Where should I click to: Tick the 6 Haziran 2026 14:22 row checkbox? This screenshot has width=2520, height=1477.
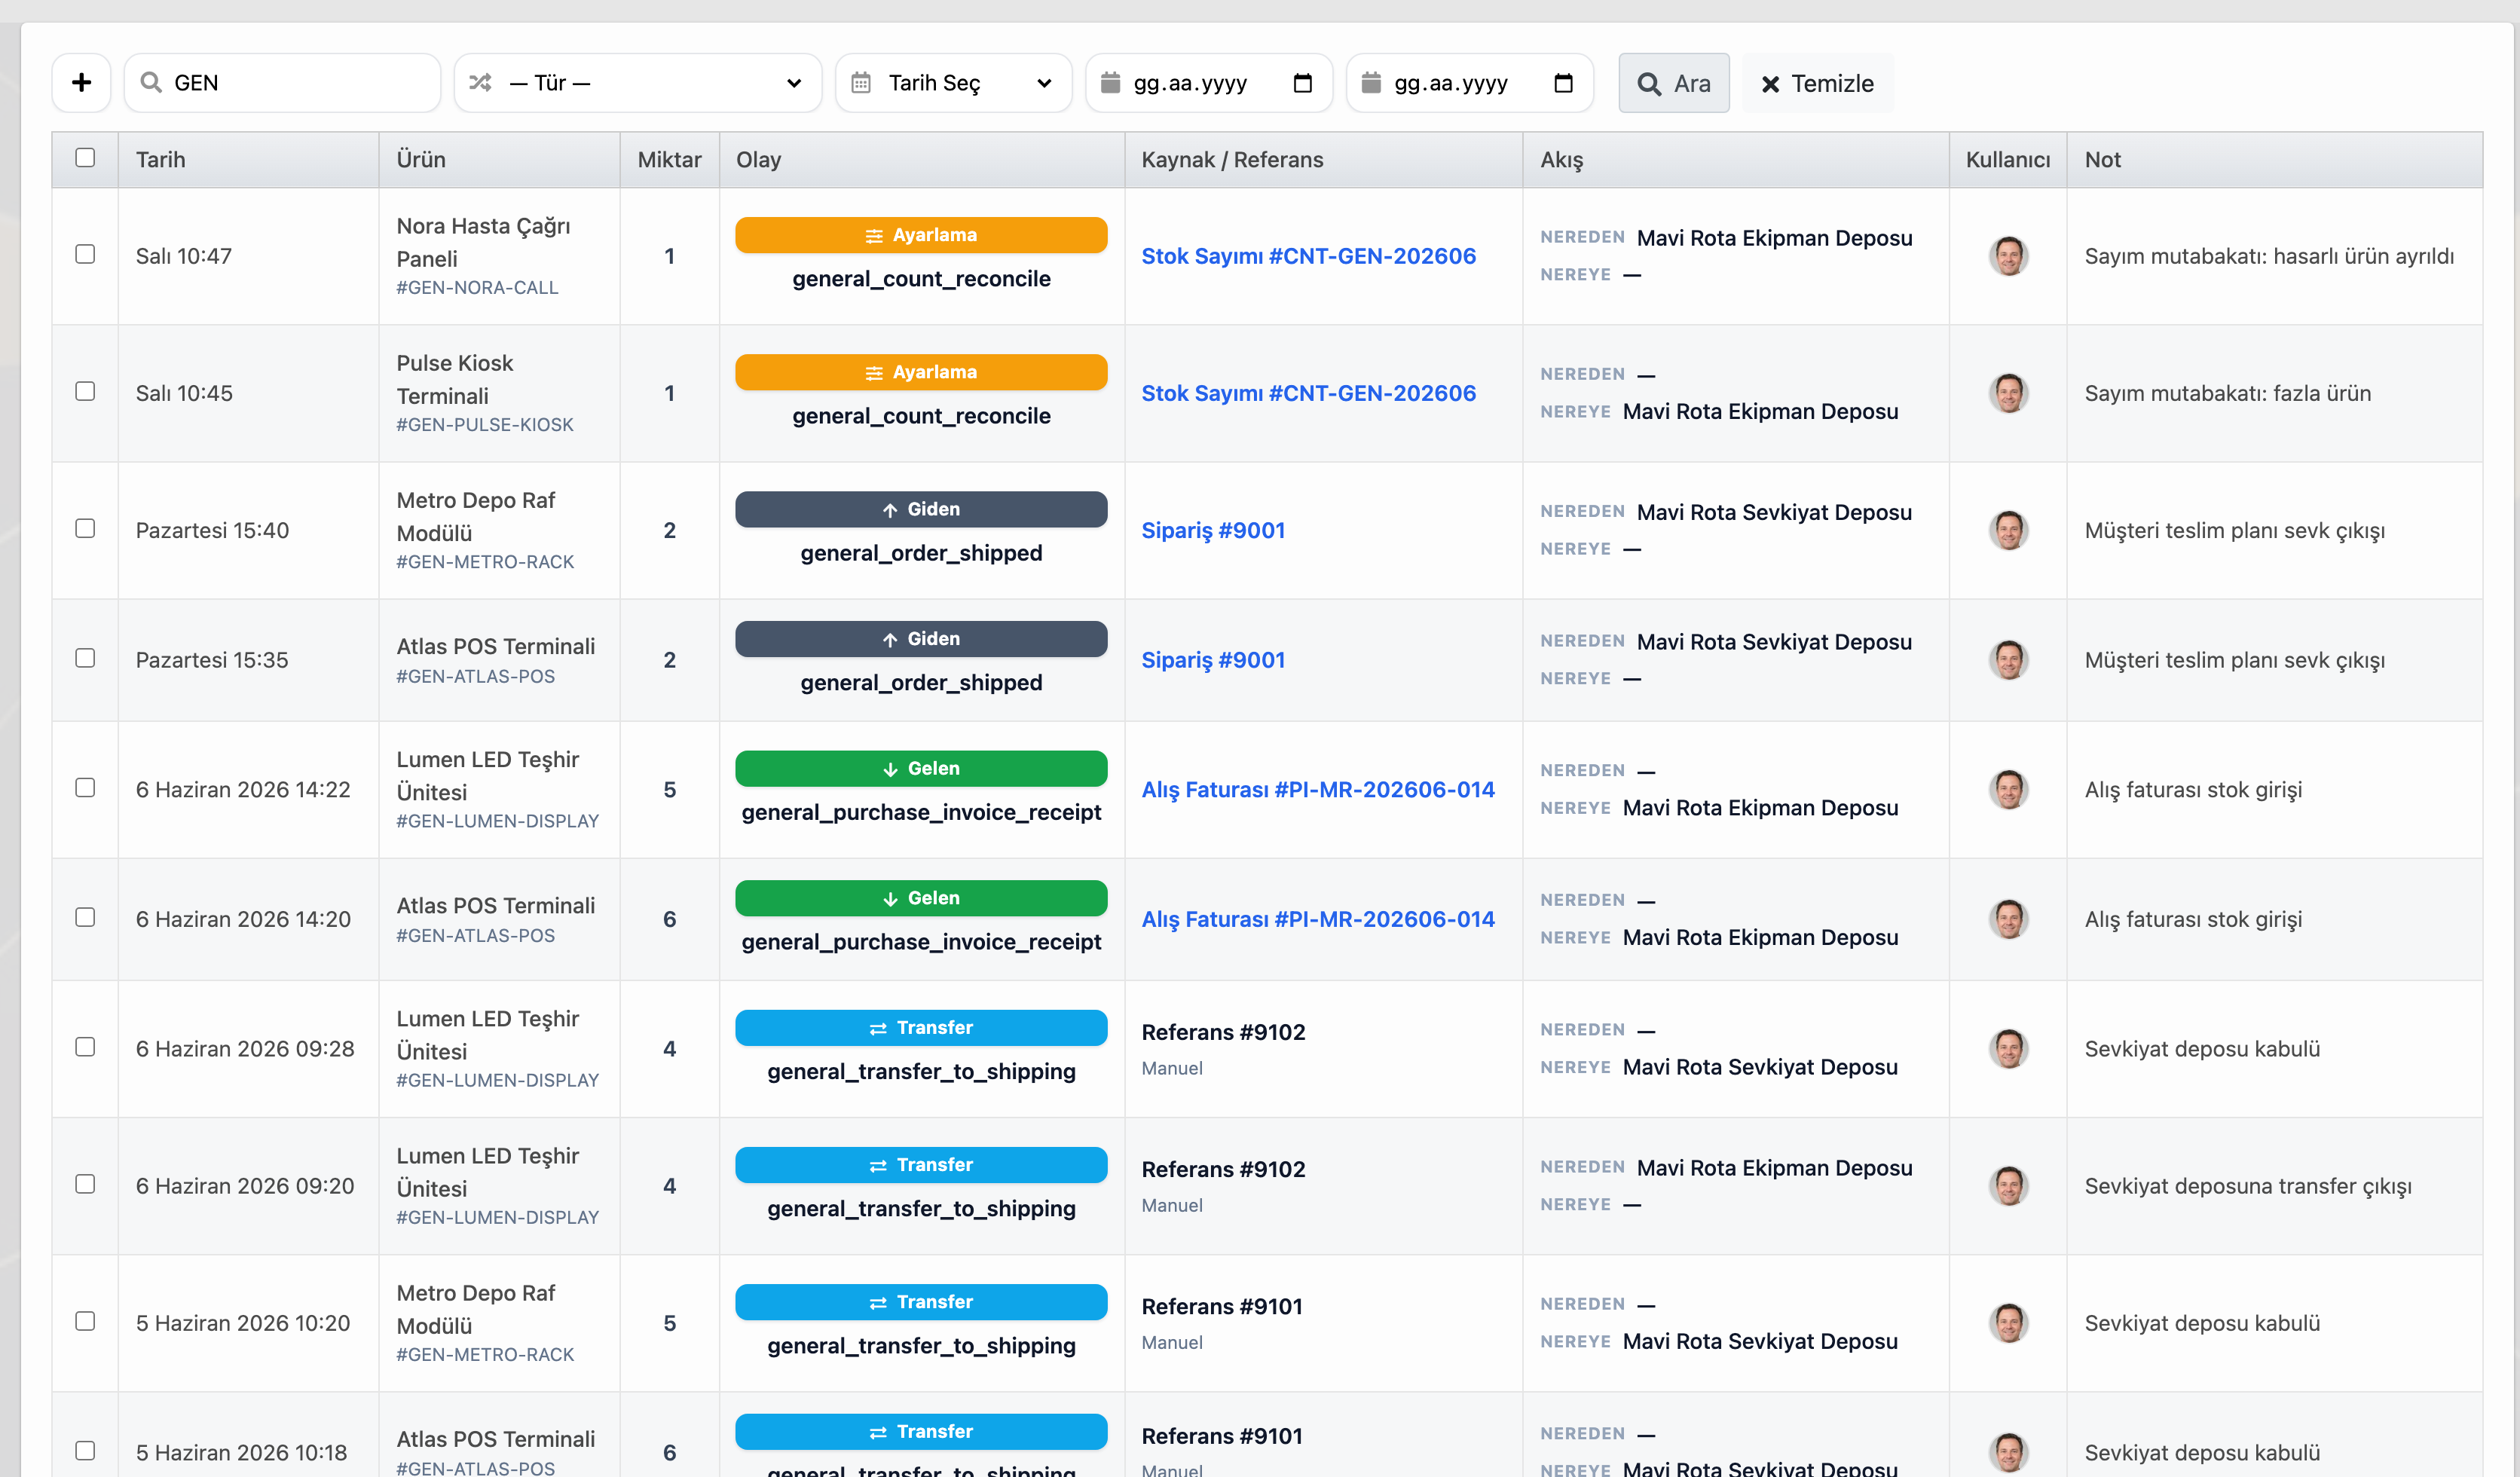coord(85,788)
